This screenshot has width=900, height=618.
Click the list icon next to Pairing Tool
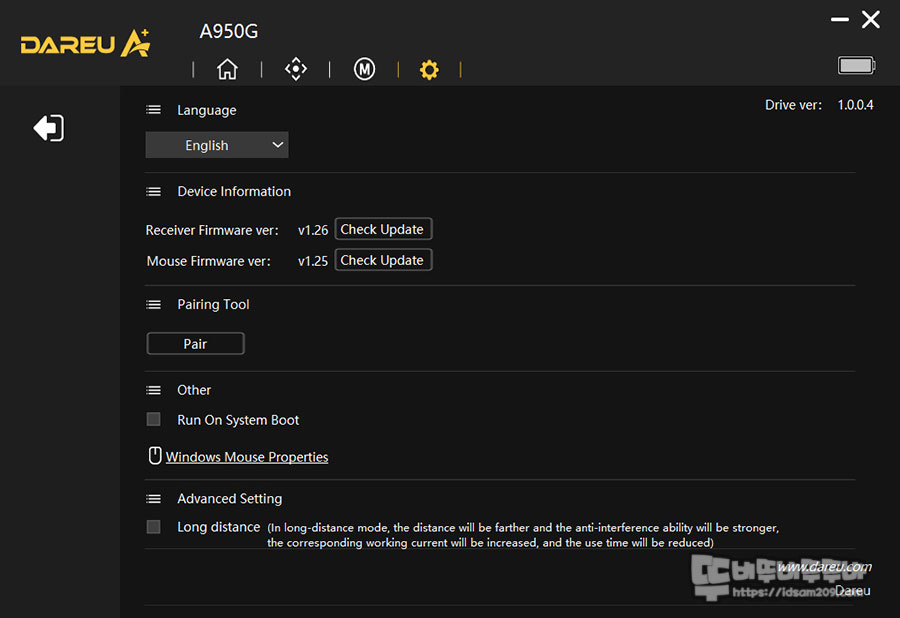tap(153, 305)
